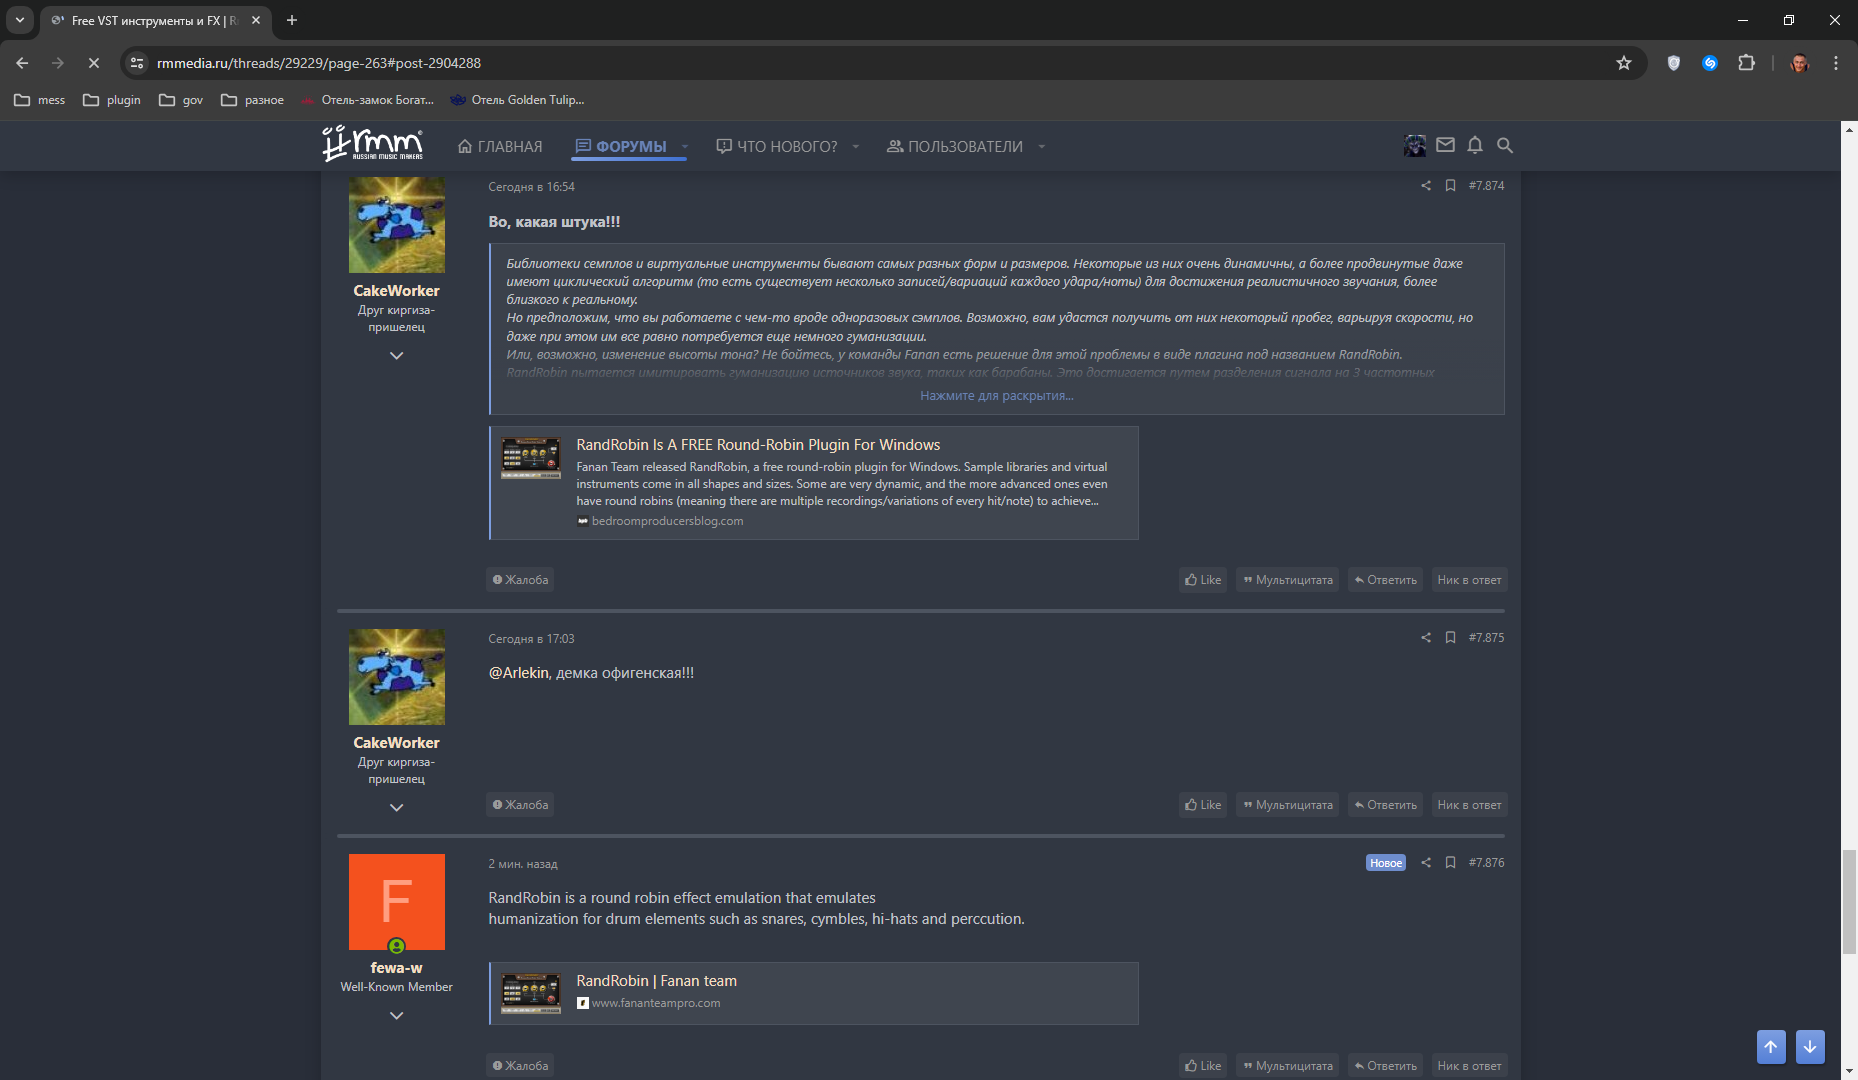Open the разное bookmarks folder
Image resolution: width=1858 pixels, height=1080 pixels.
coord(253,100)
